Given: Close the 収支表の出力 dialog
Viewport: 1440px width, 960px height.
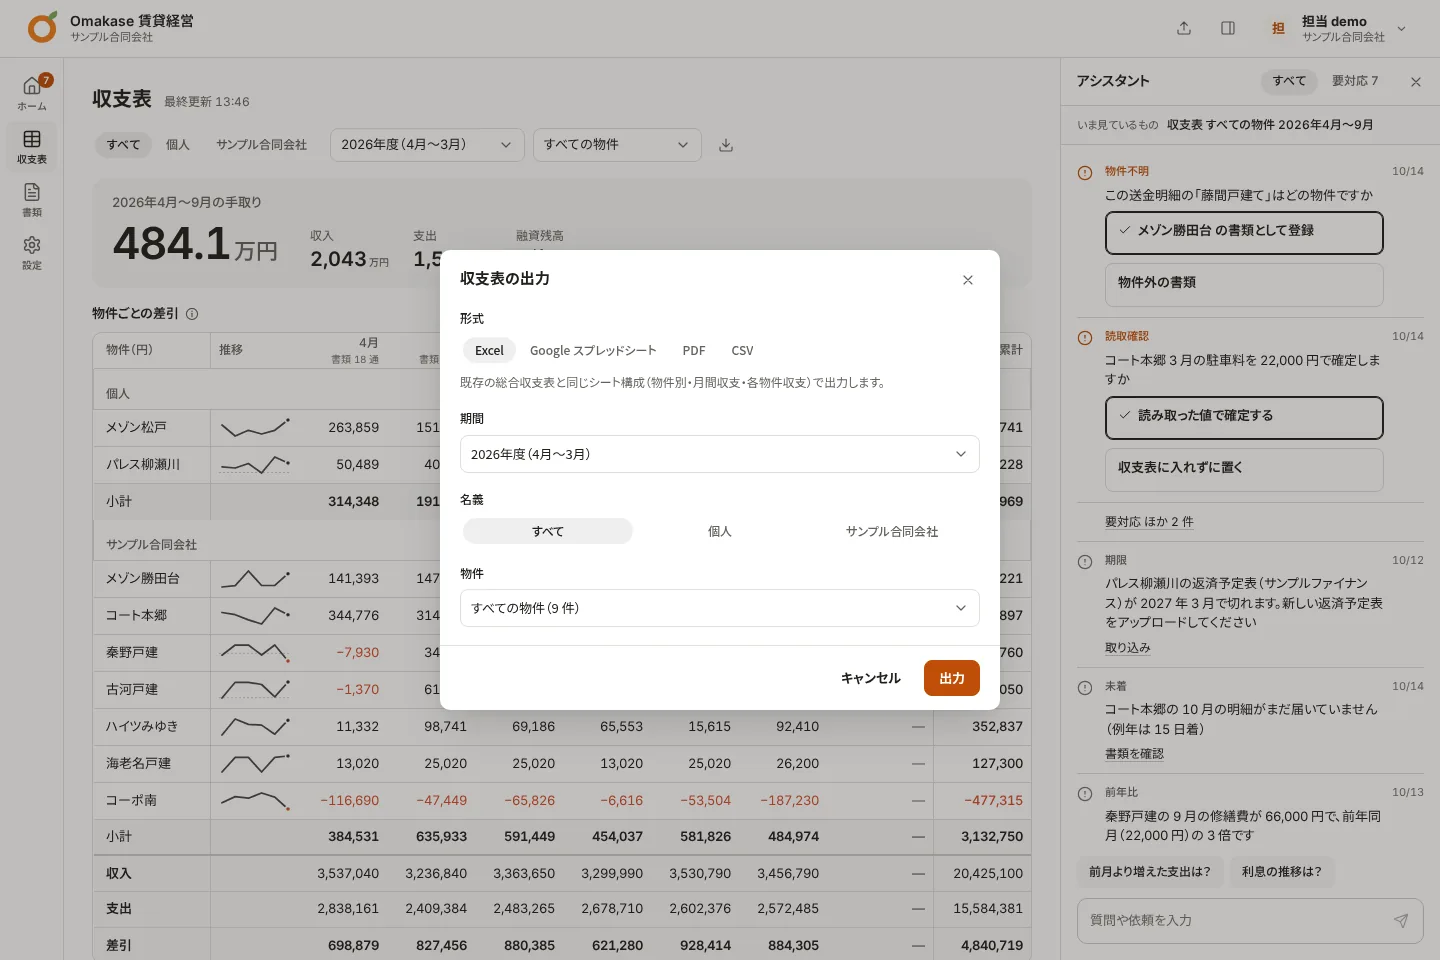Looking at the screenshot, I should (968, 280).
